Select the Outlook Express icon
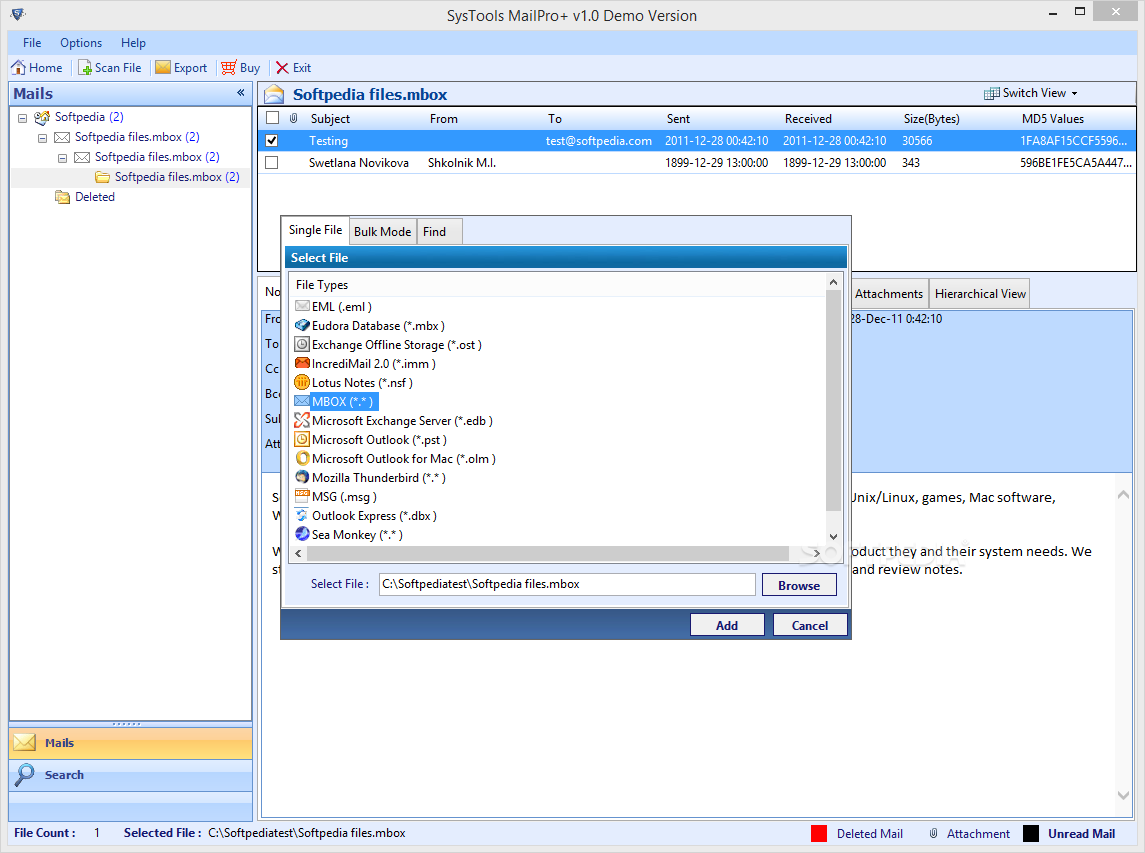Viewport: 1145px width, 853px height. coord(302,515)
